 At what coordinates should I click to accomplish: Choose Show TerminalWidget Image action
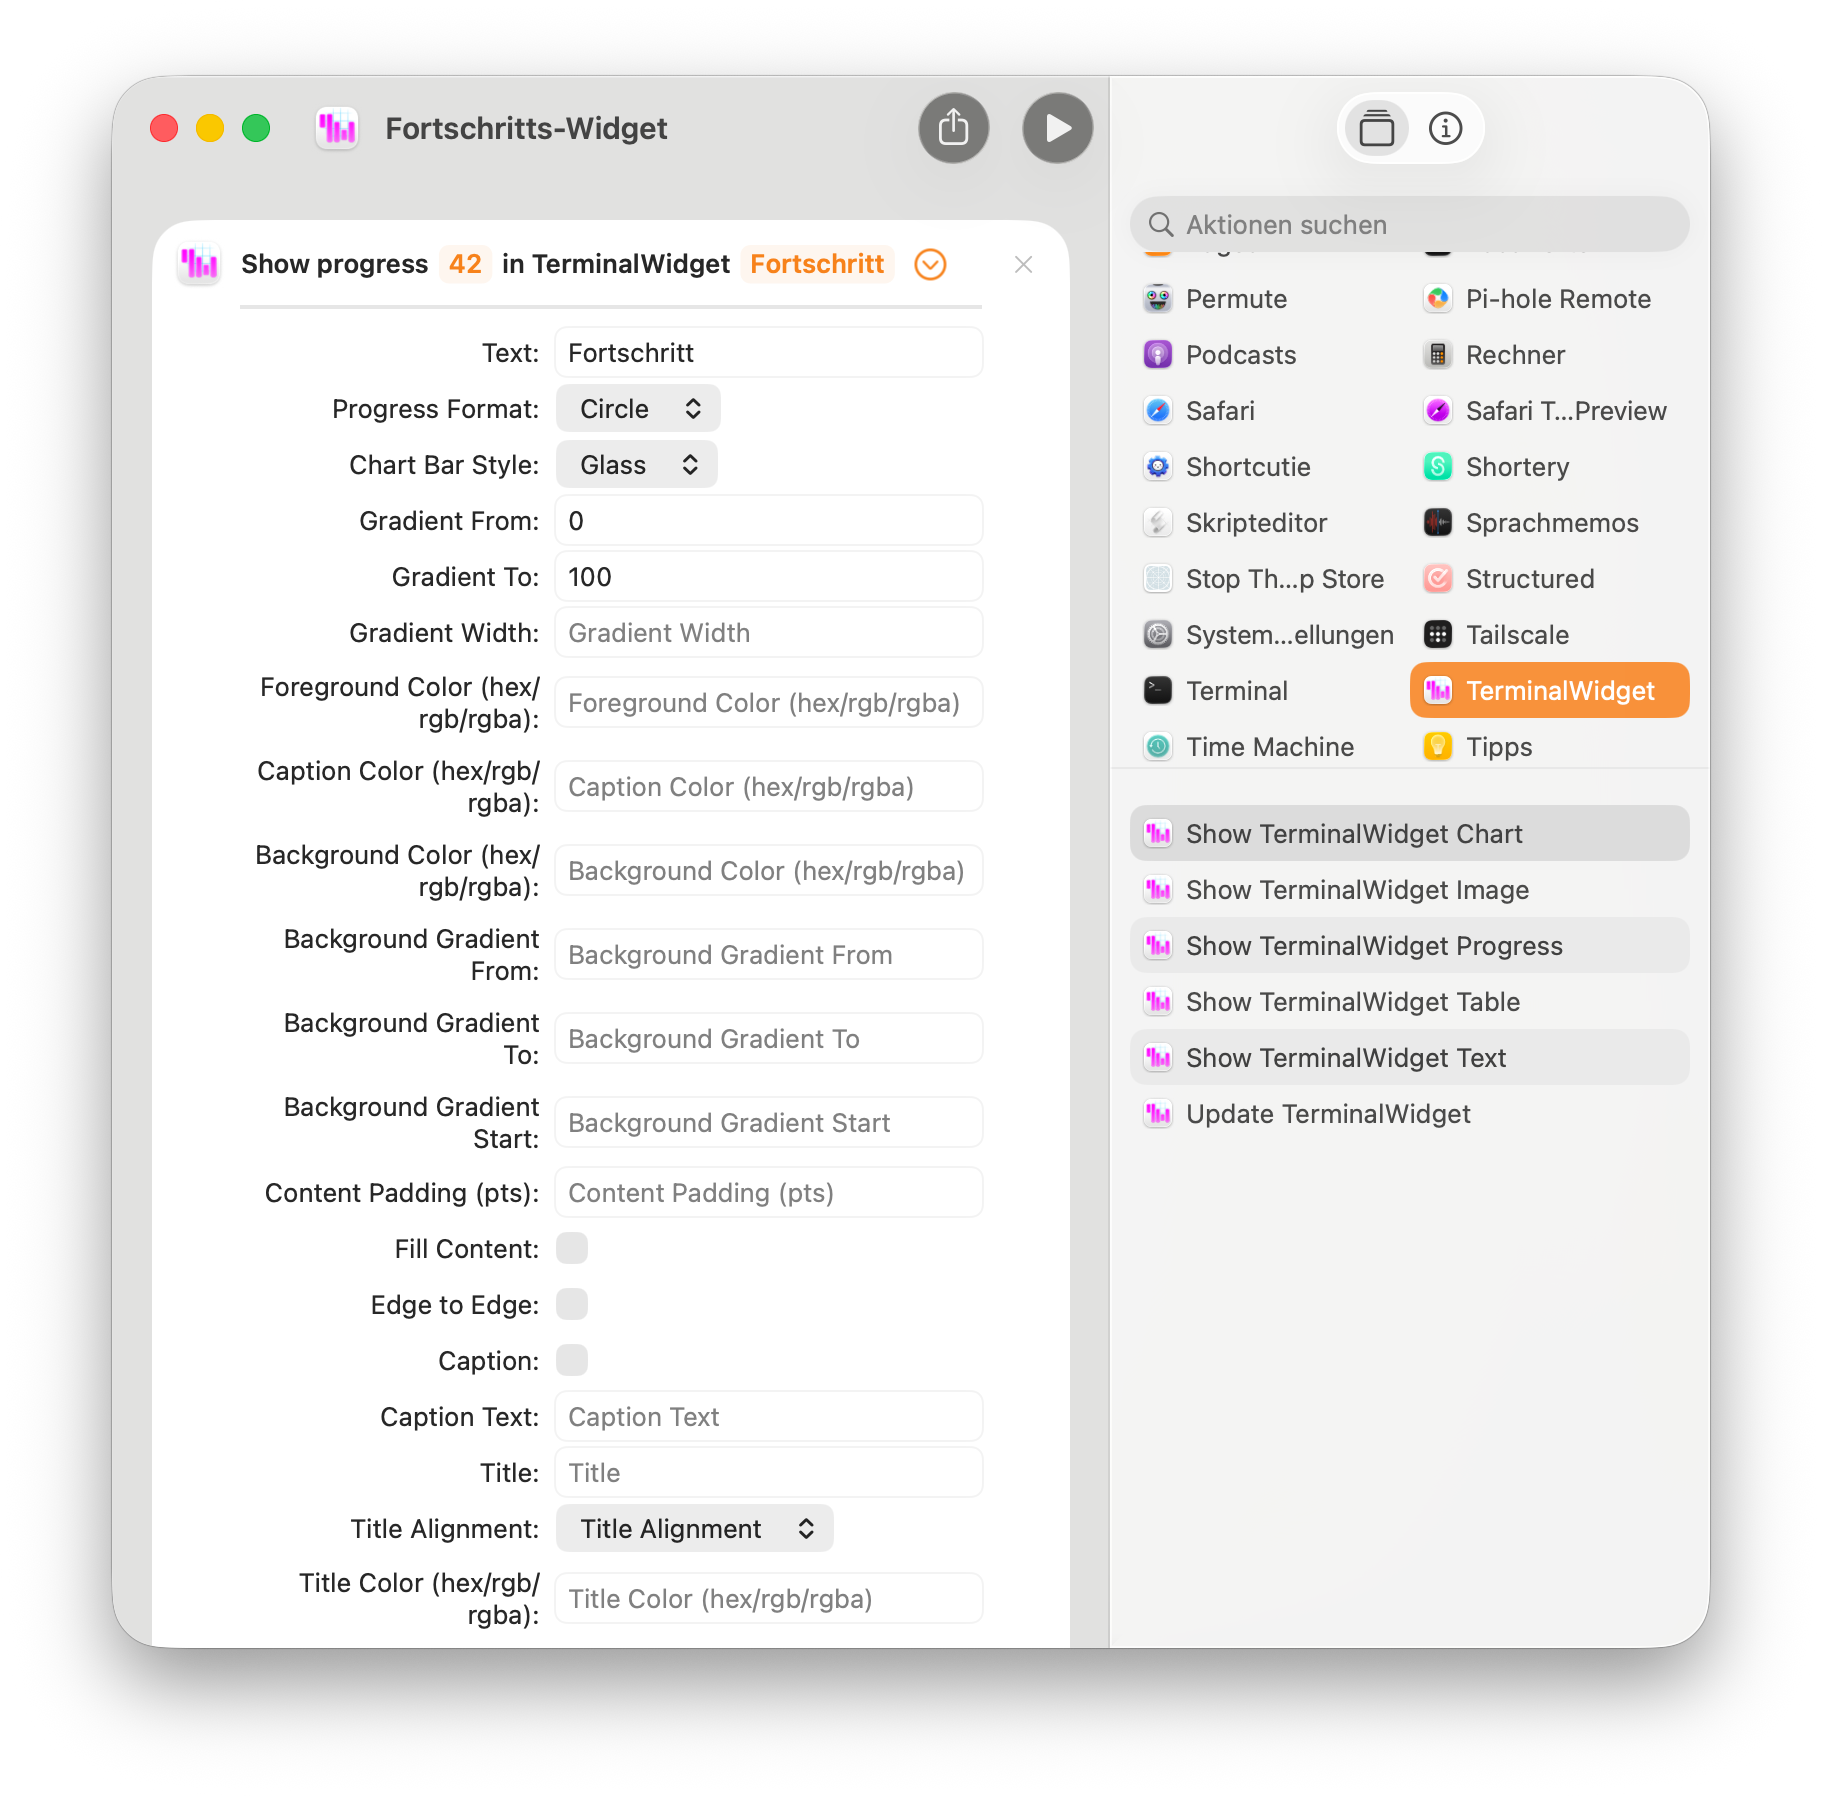(x=1409, y=890)
